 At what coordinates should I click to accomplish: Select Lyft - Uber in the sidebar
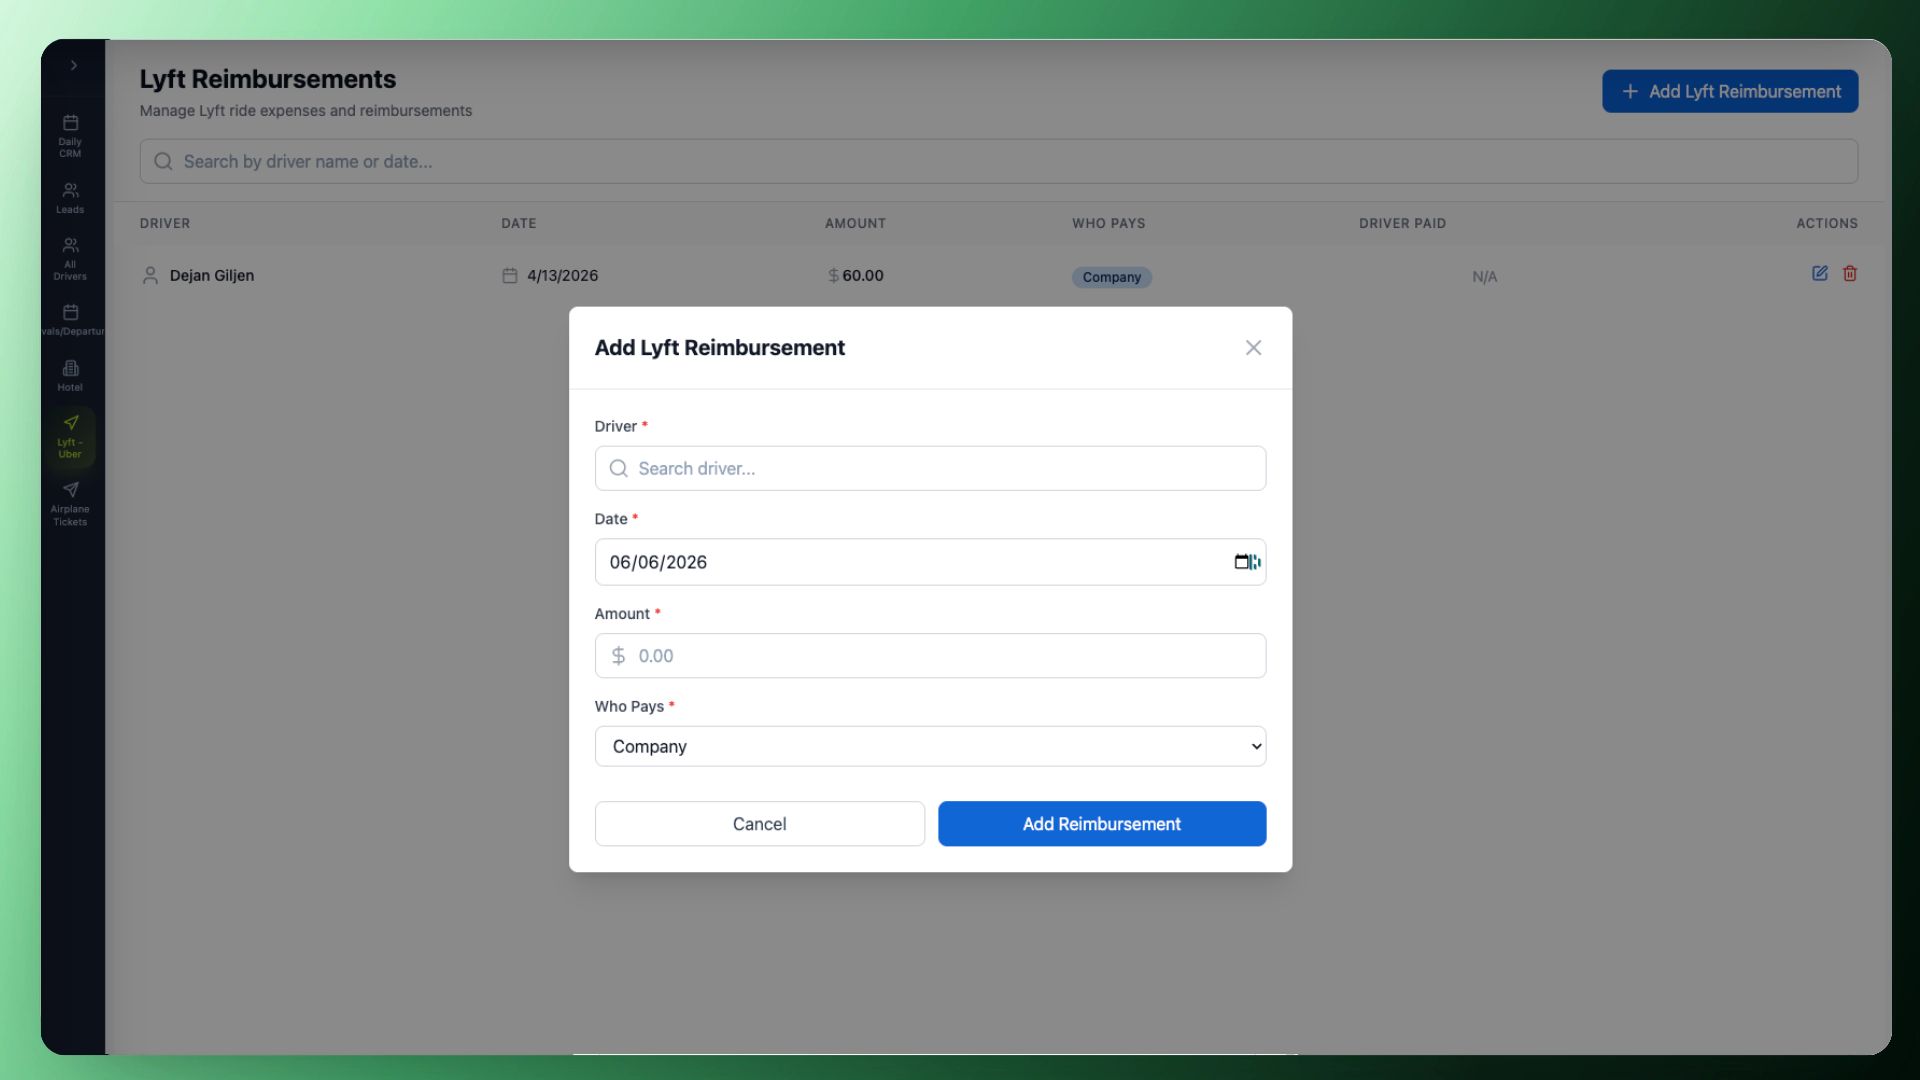click(70, 437)
